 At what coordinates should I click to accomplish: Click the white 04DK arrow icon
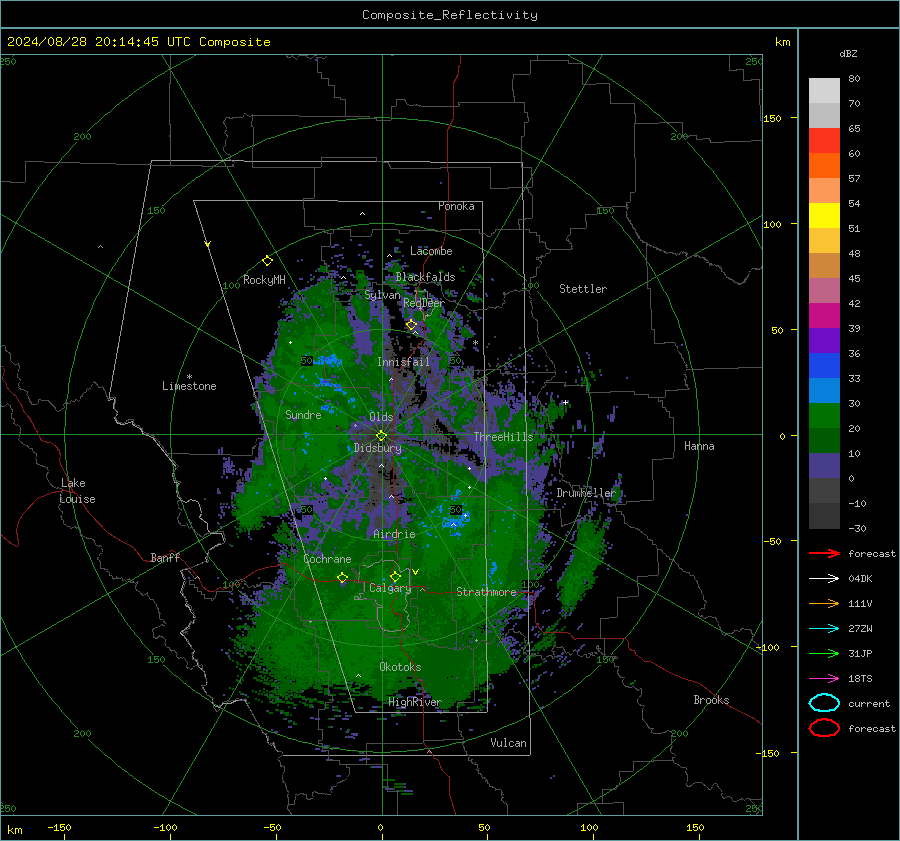tap(824, 578)
